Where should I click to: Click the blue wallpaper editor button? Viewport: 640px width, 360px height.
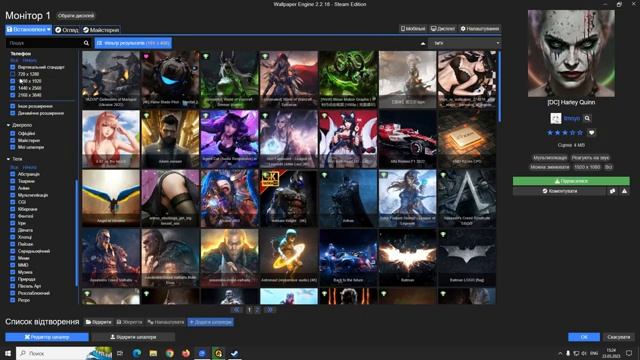(x=47, y=337)
